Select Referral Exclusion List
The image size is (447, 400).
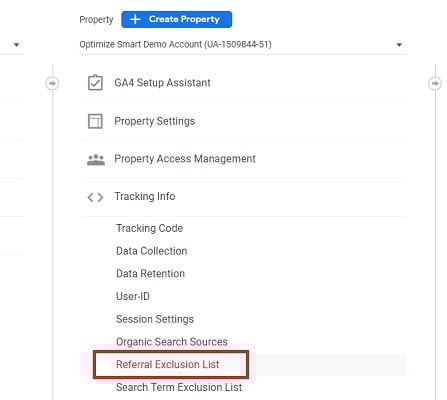168,364
